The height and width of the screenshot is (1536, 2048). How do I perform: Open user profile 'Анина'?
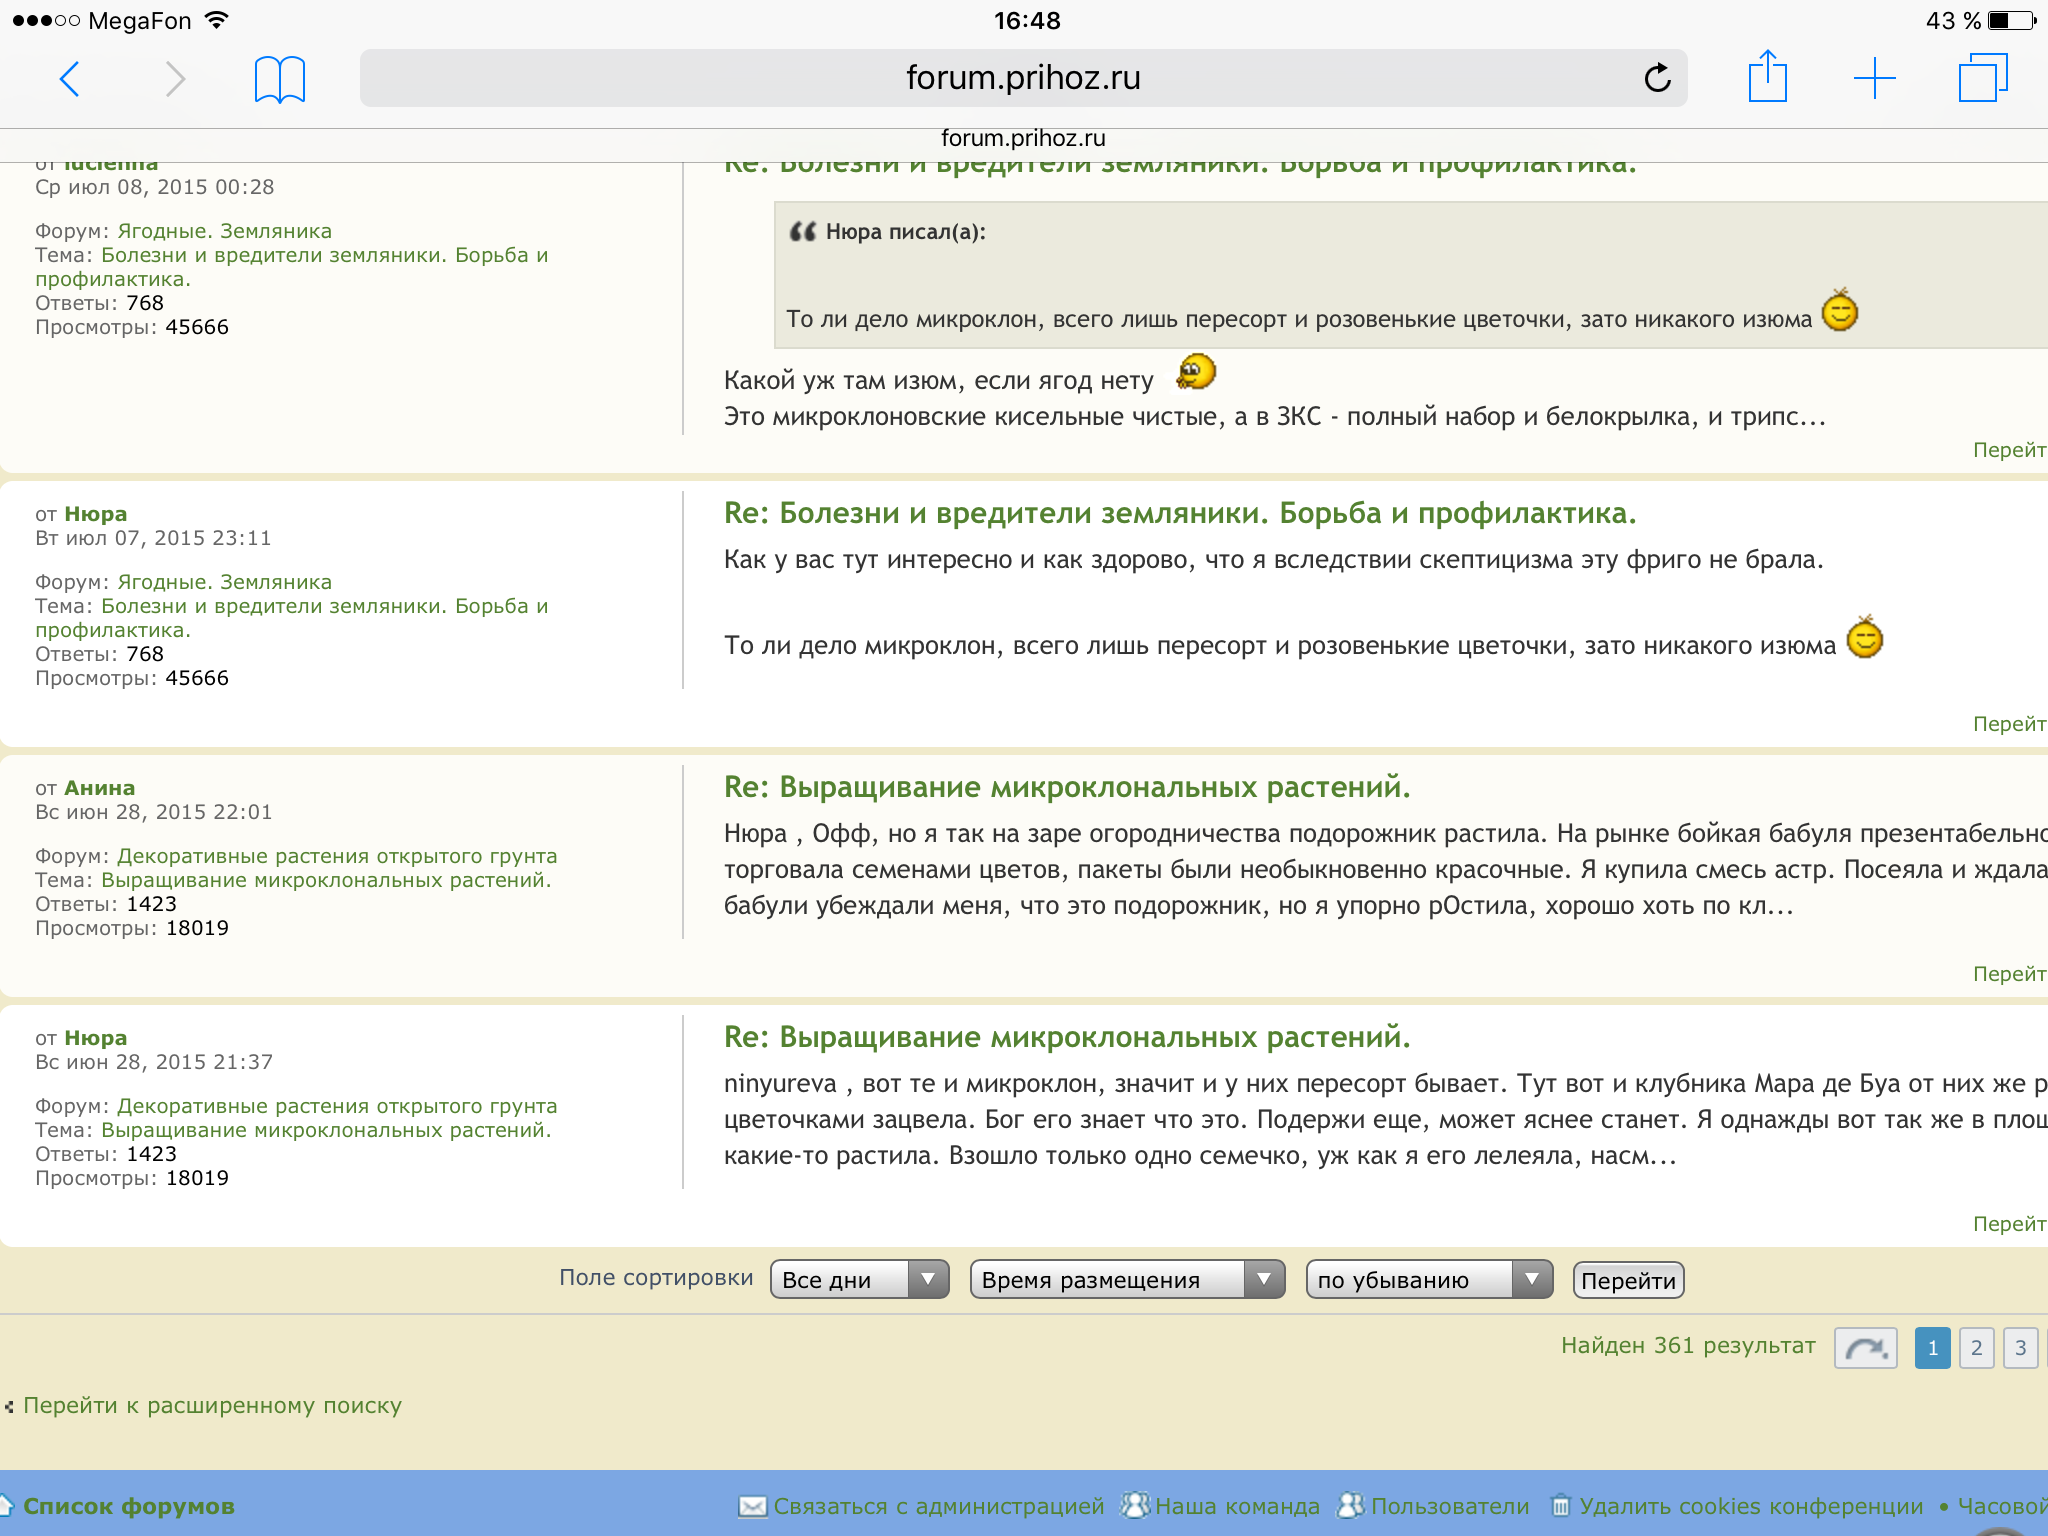pyautogui.click(x=99, y=788)
